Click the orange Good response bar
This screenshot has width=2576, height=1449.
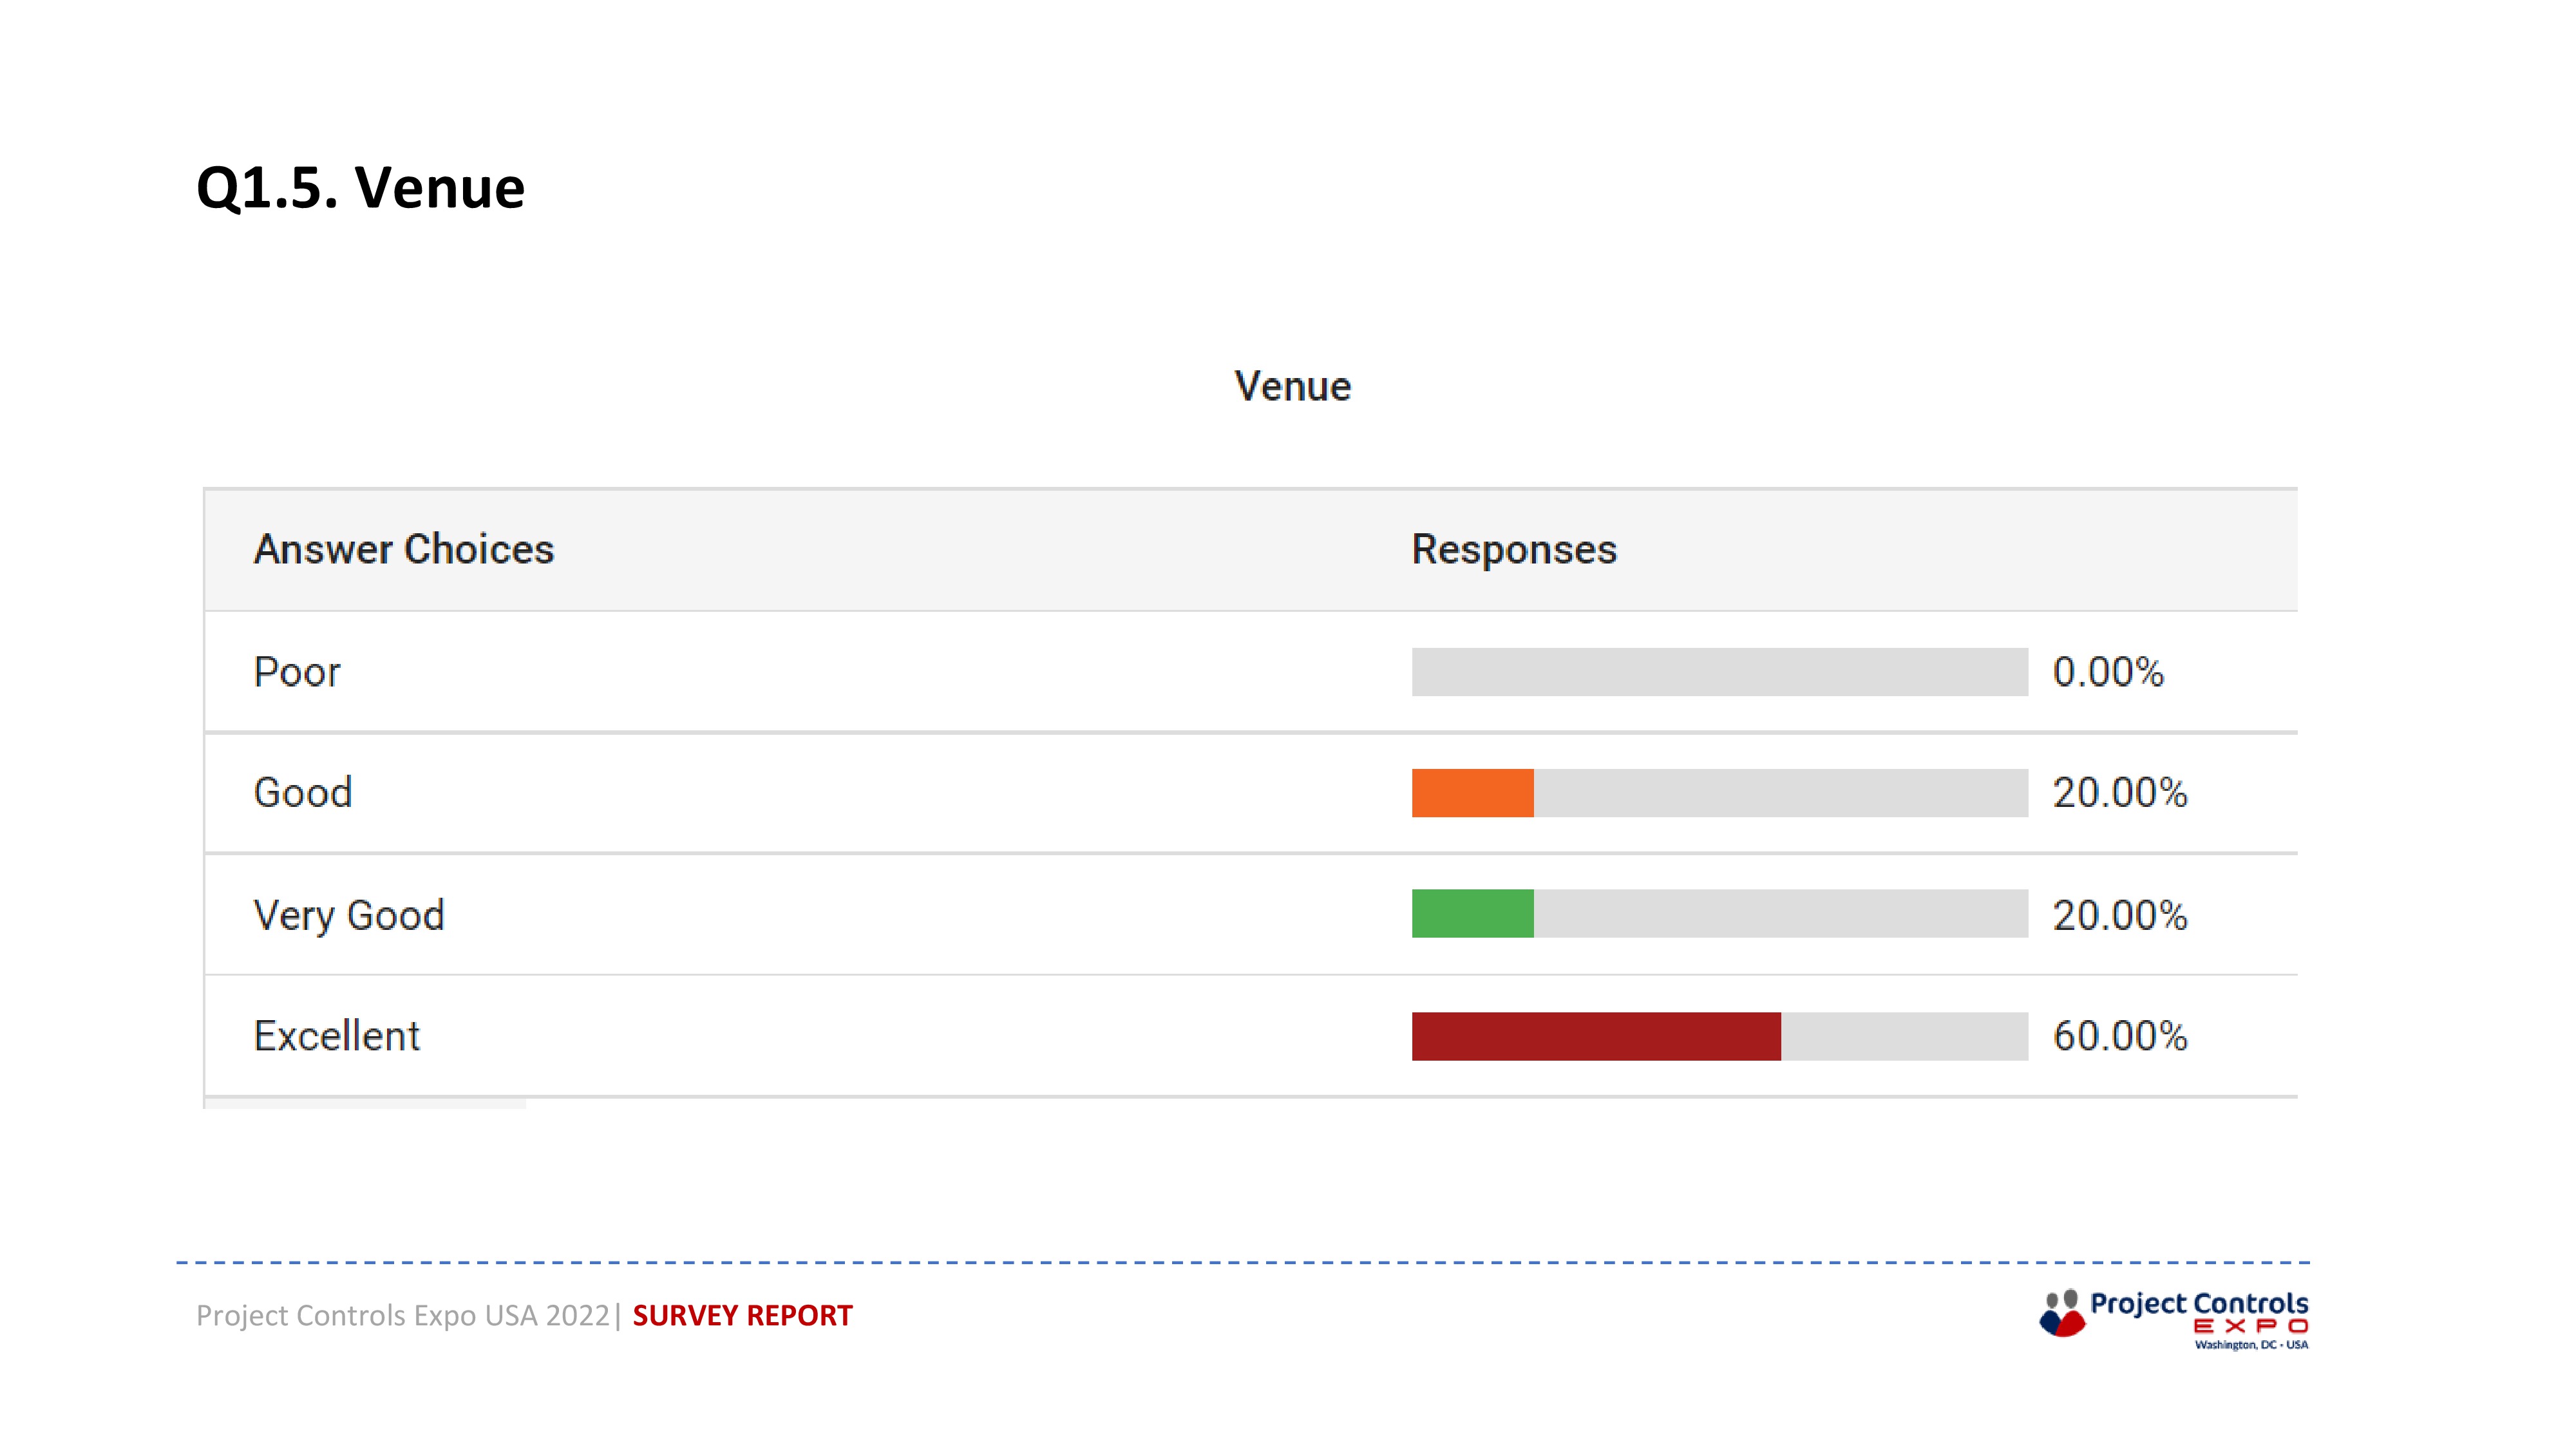click(1473, 793)
